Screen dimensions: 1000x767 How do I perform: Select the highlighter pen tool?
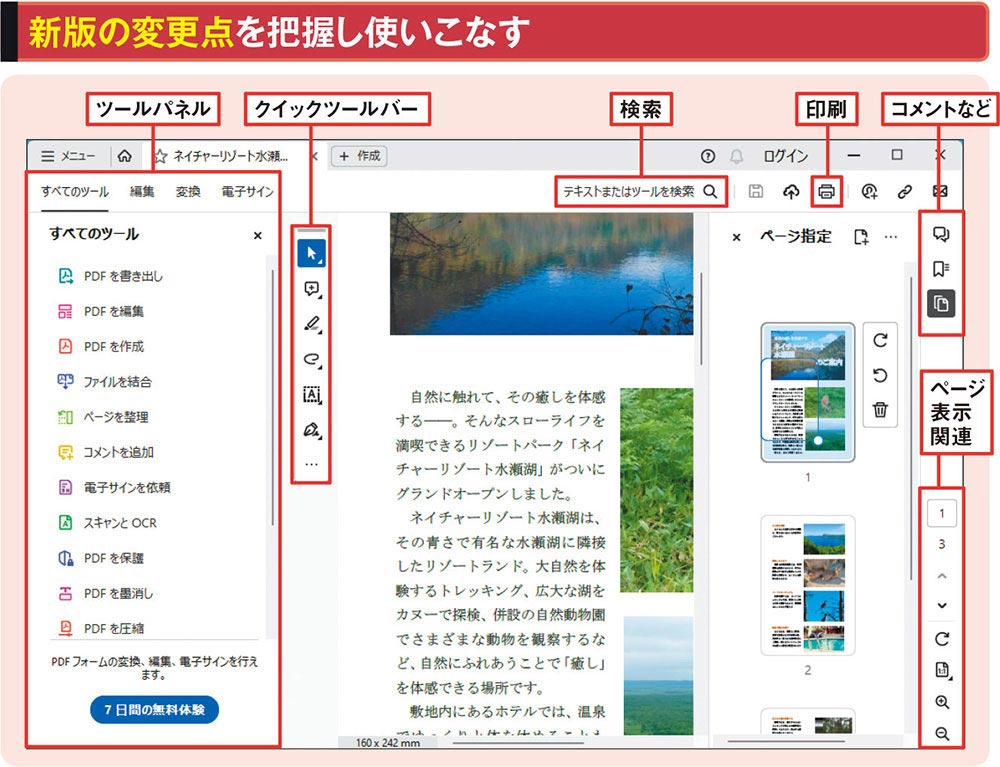point(311,325)
